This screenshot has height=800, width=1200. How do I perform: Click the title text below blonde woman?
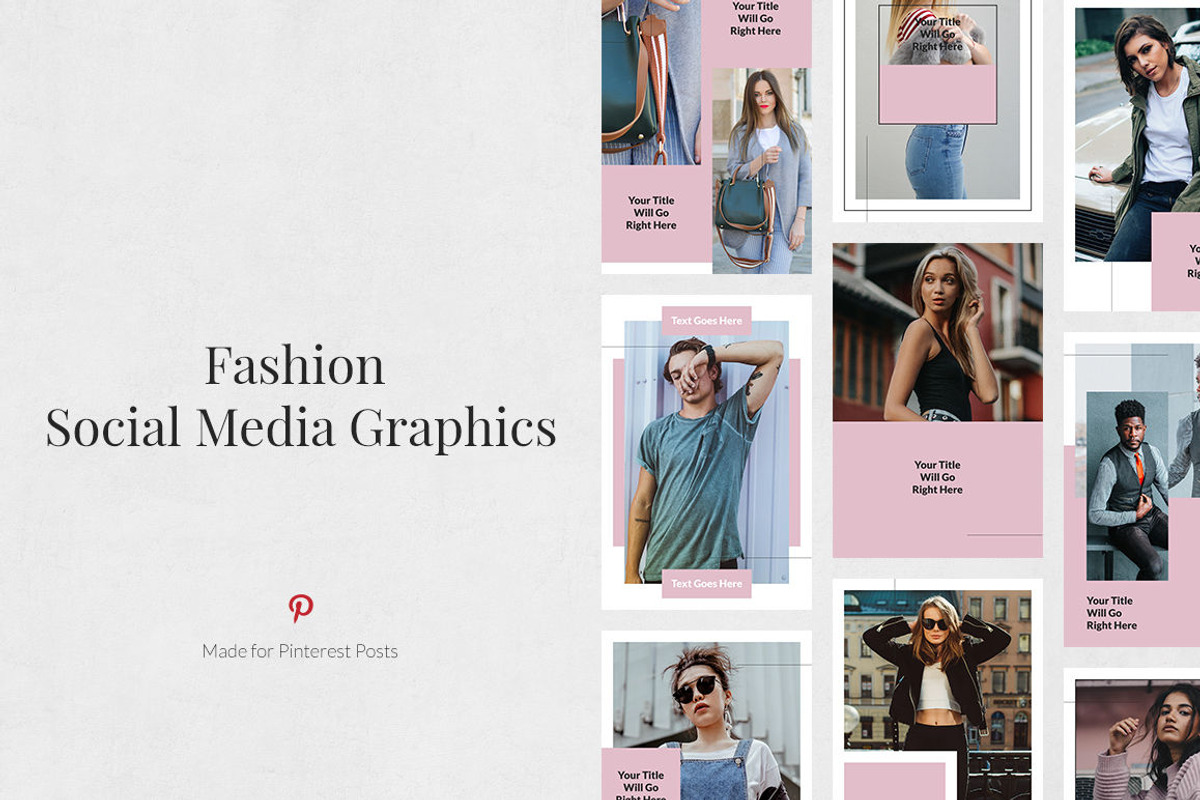pyautogui.click(x=937, y=477)
